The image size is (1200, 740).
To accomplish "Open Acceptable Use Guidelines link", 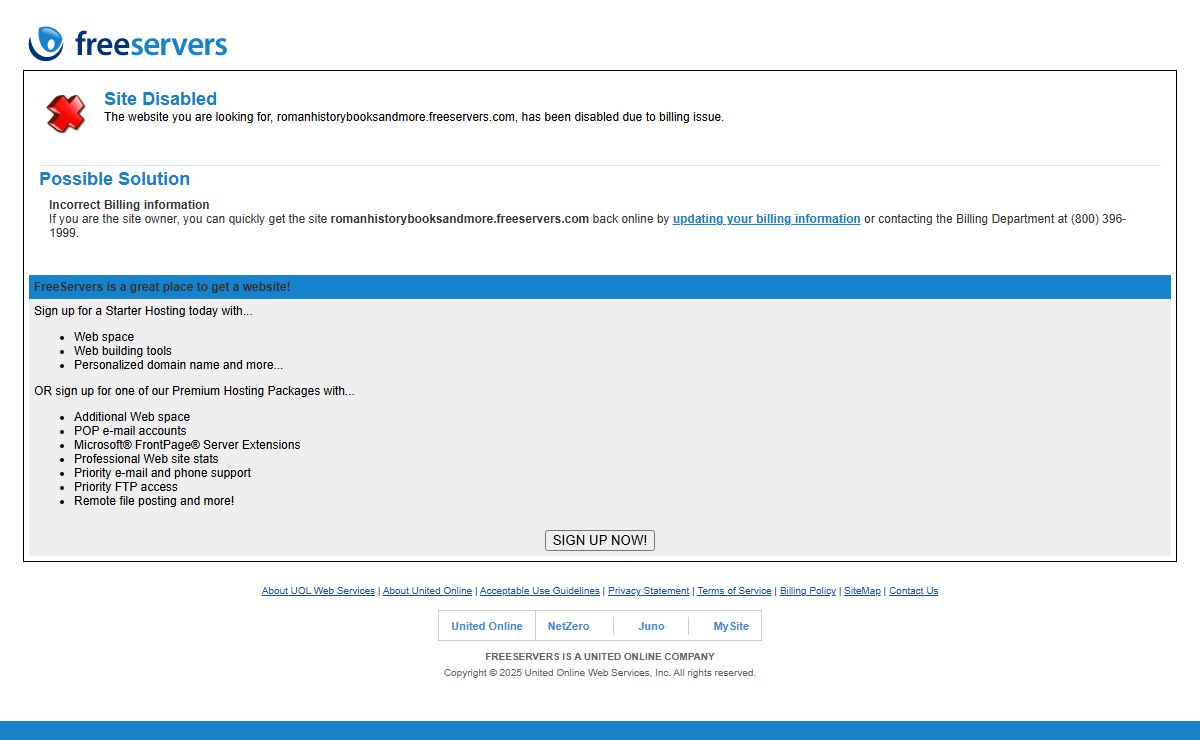I will [540, 591].
